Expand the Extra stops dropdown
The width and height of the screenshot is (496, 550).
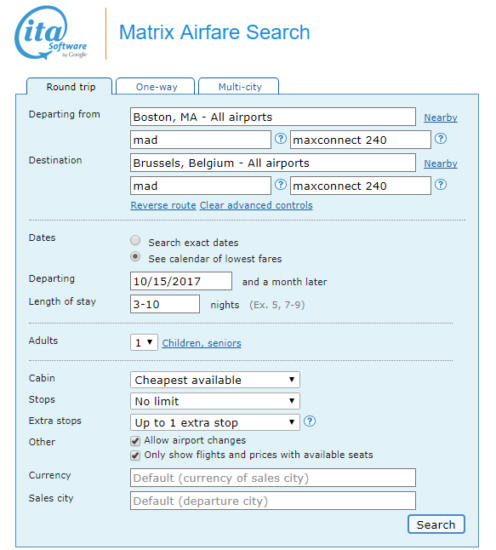(x=215, y=423)
